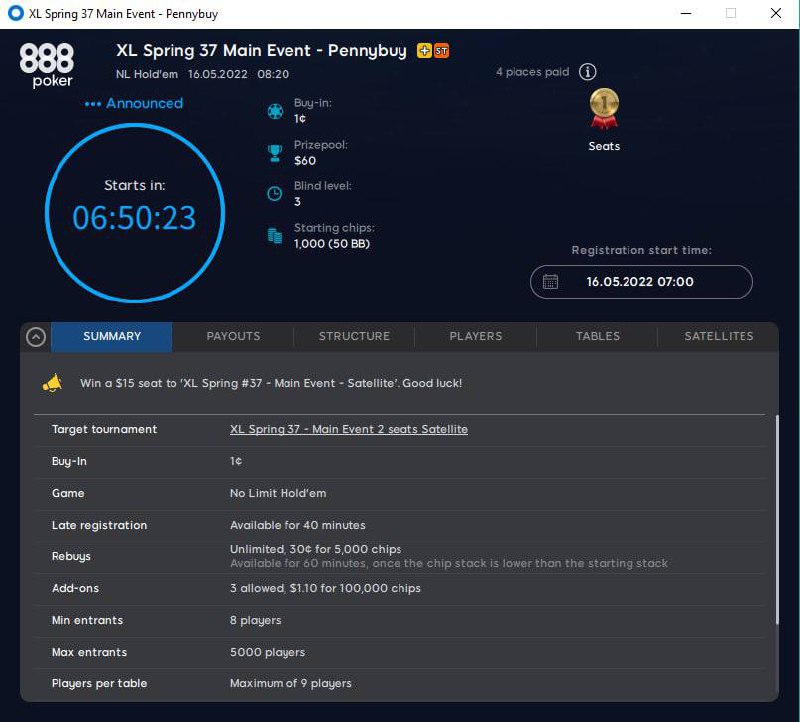
Task: Click the 'Rebuys' row label
Action: click(71, 556)
